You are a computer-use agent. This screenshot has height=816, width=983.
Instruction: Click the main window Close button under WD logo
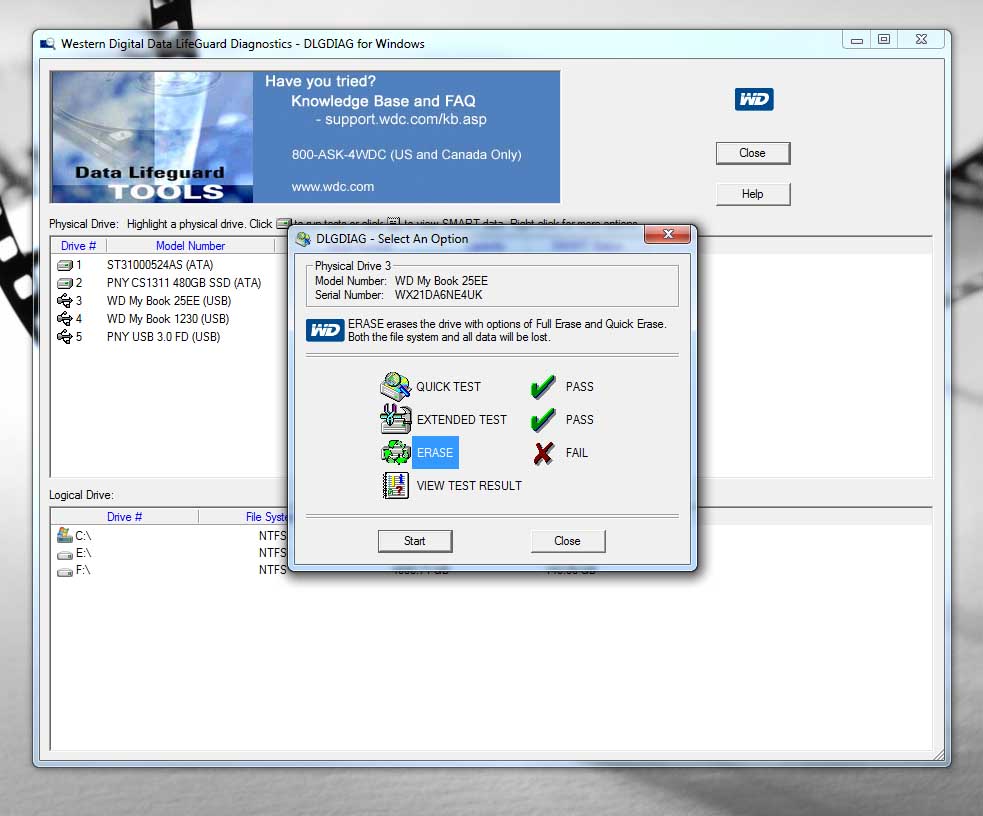point(752,153)
